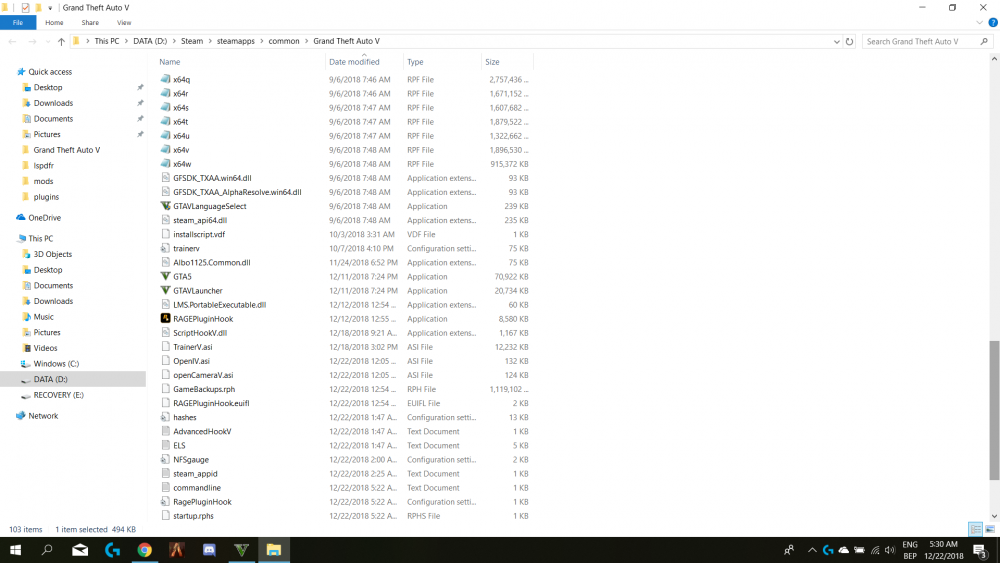Click the up-directory arrow button
Screen dimensions: 1000x563
point(61,41)
